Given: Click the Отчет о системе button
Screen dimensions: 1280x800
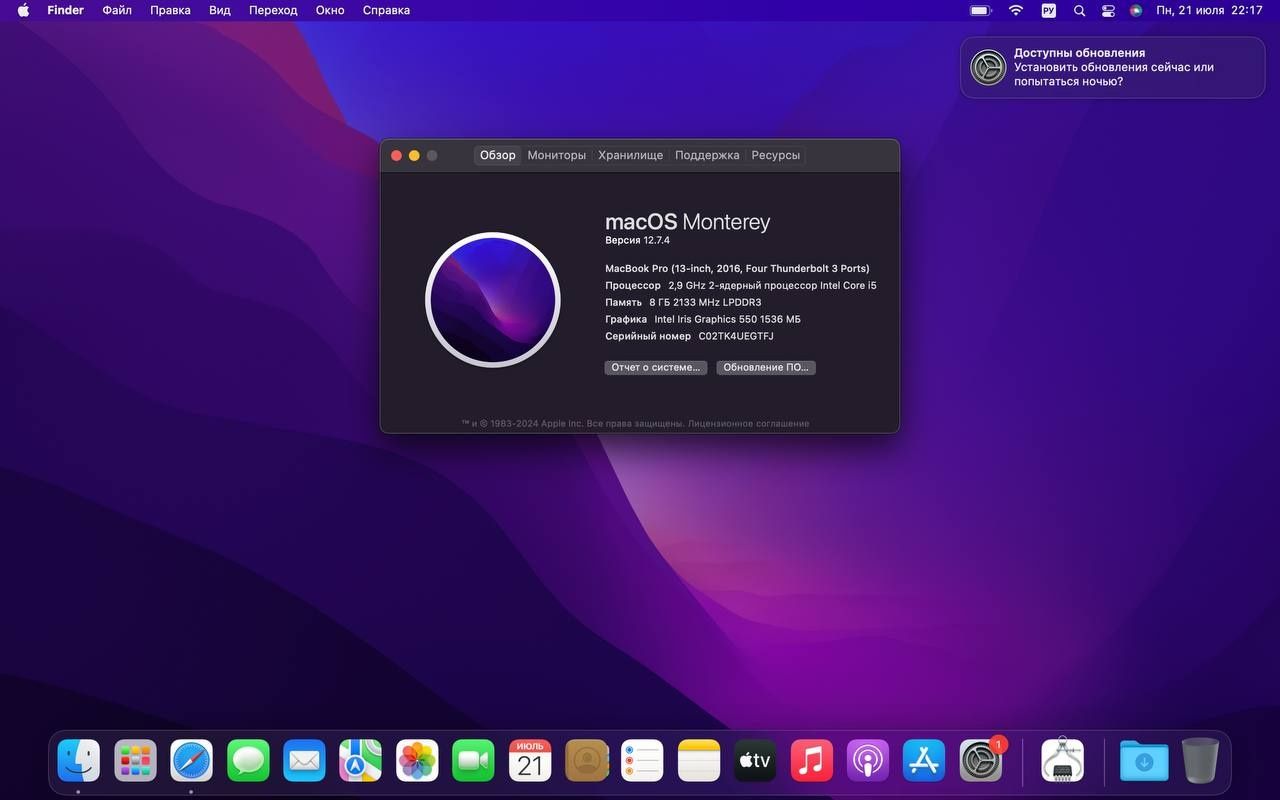Looking at the screenshot, I should (656, 367).
